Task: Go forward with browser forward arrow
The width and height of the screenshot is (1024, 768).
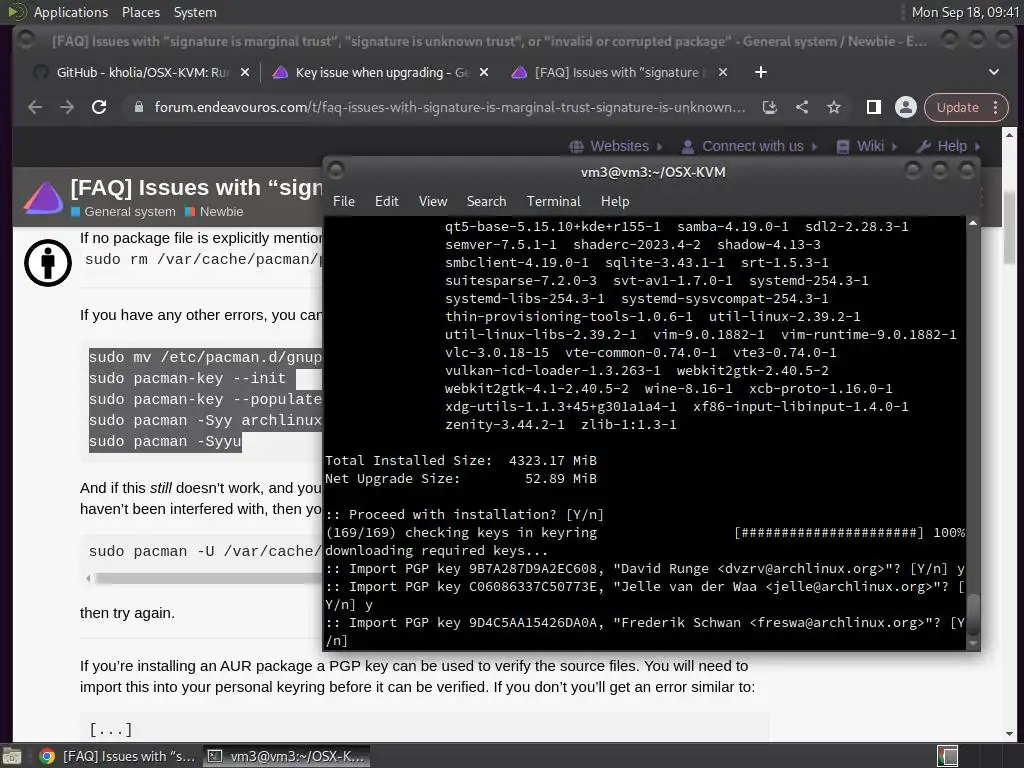Action: pos(67,107)
